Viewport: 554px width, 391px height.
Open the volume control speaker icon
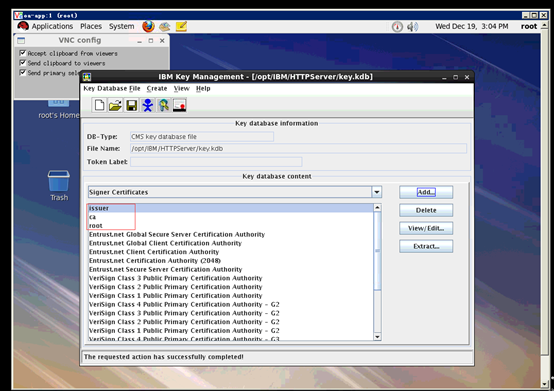tap(412, 26)
